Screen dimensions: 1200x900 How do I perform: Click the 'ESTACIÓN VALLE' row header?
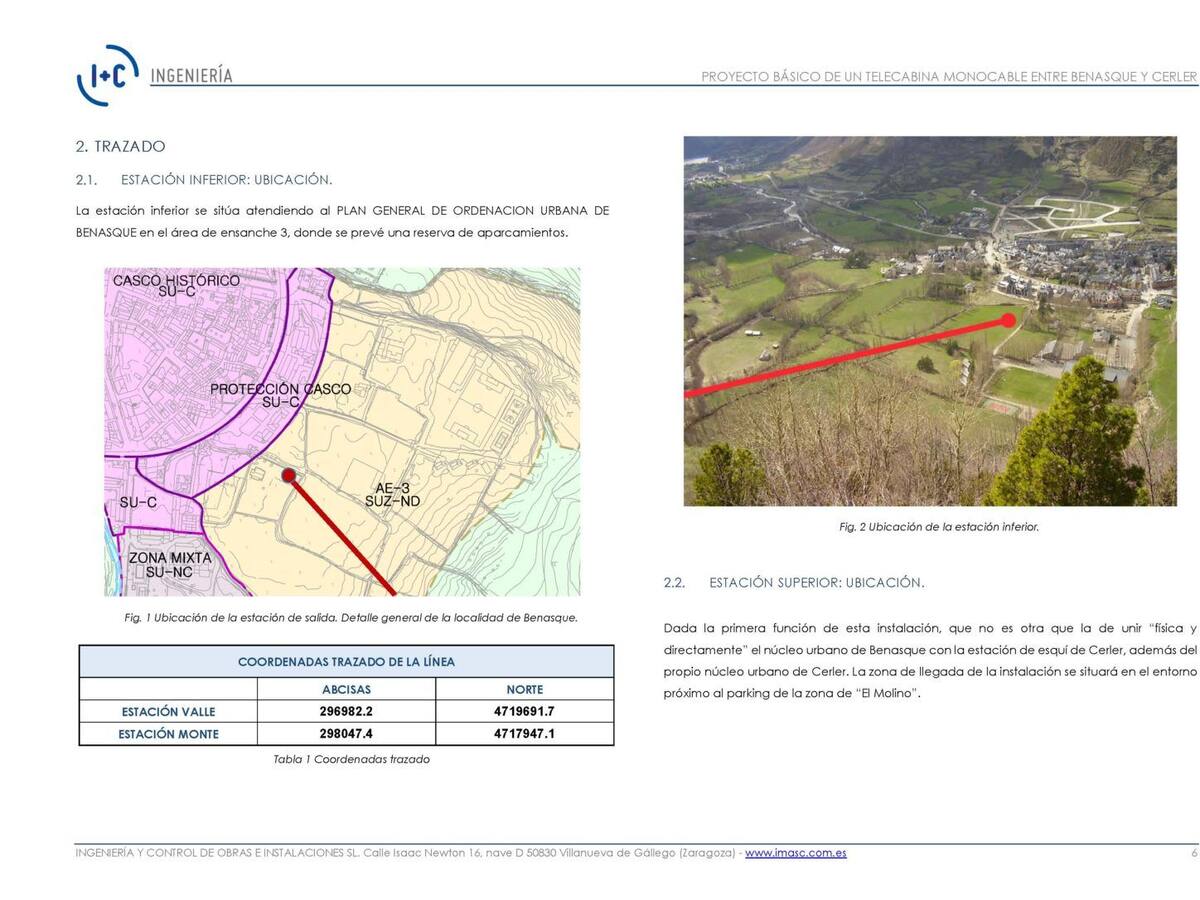[x=168, y=712]
